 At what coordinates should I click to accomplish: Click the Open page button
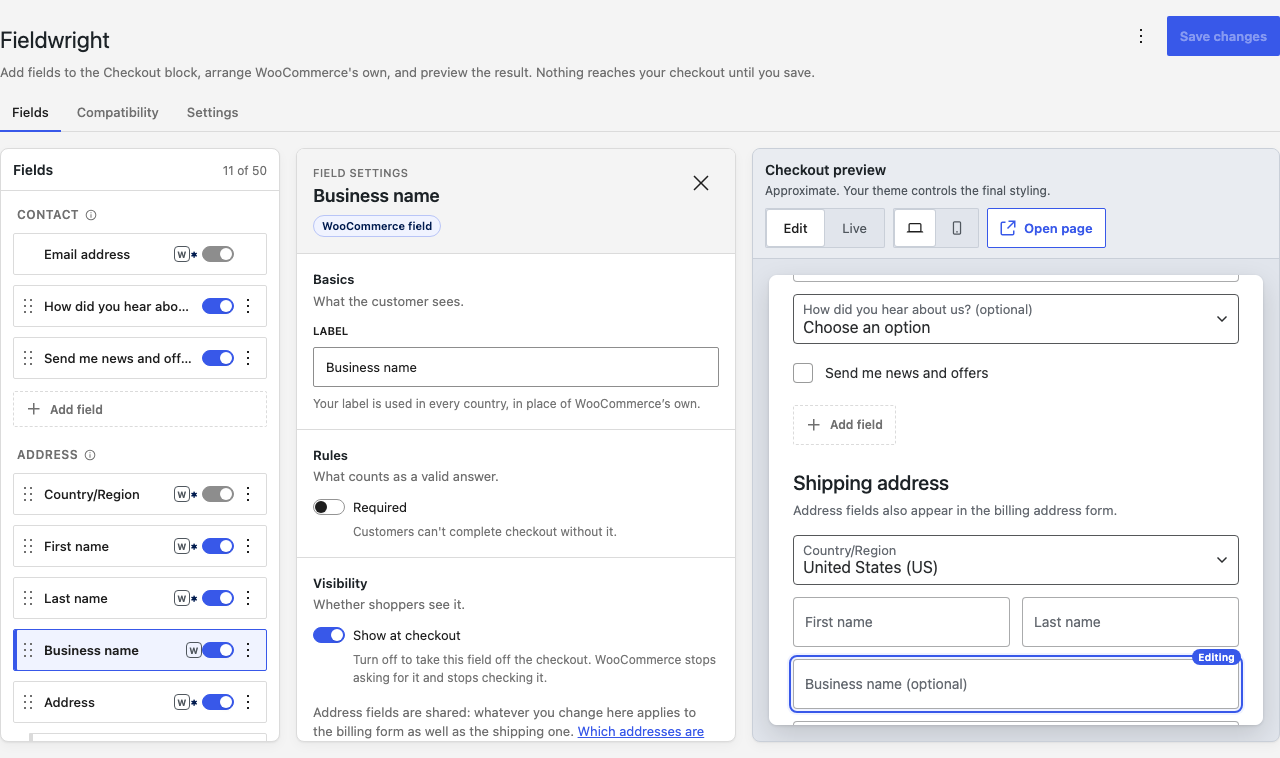1046,228
